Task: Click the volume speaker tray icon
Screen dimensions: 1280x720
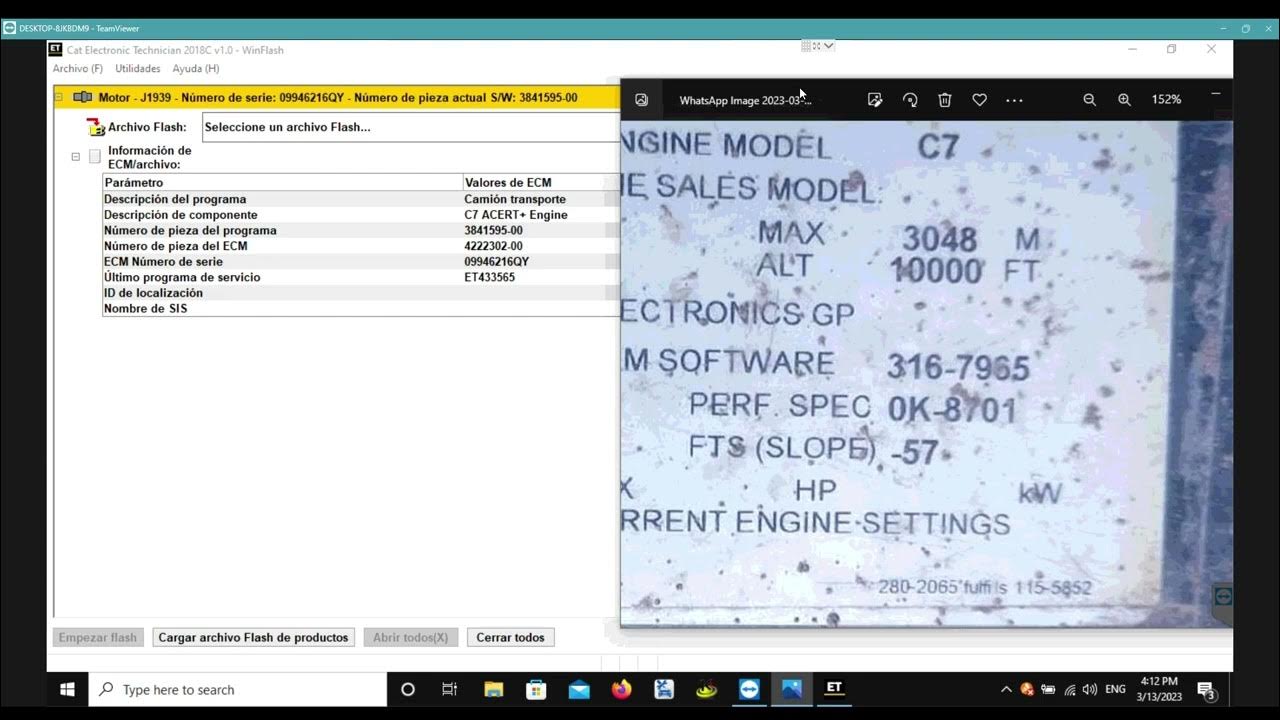Action: pyautogui.click(x=1090, y=689)
